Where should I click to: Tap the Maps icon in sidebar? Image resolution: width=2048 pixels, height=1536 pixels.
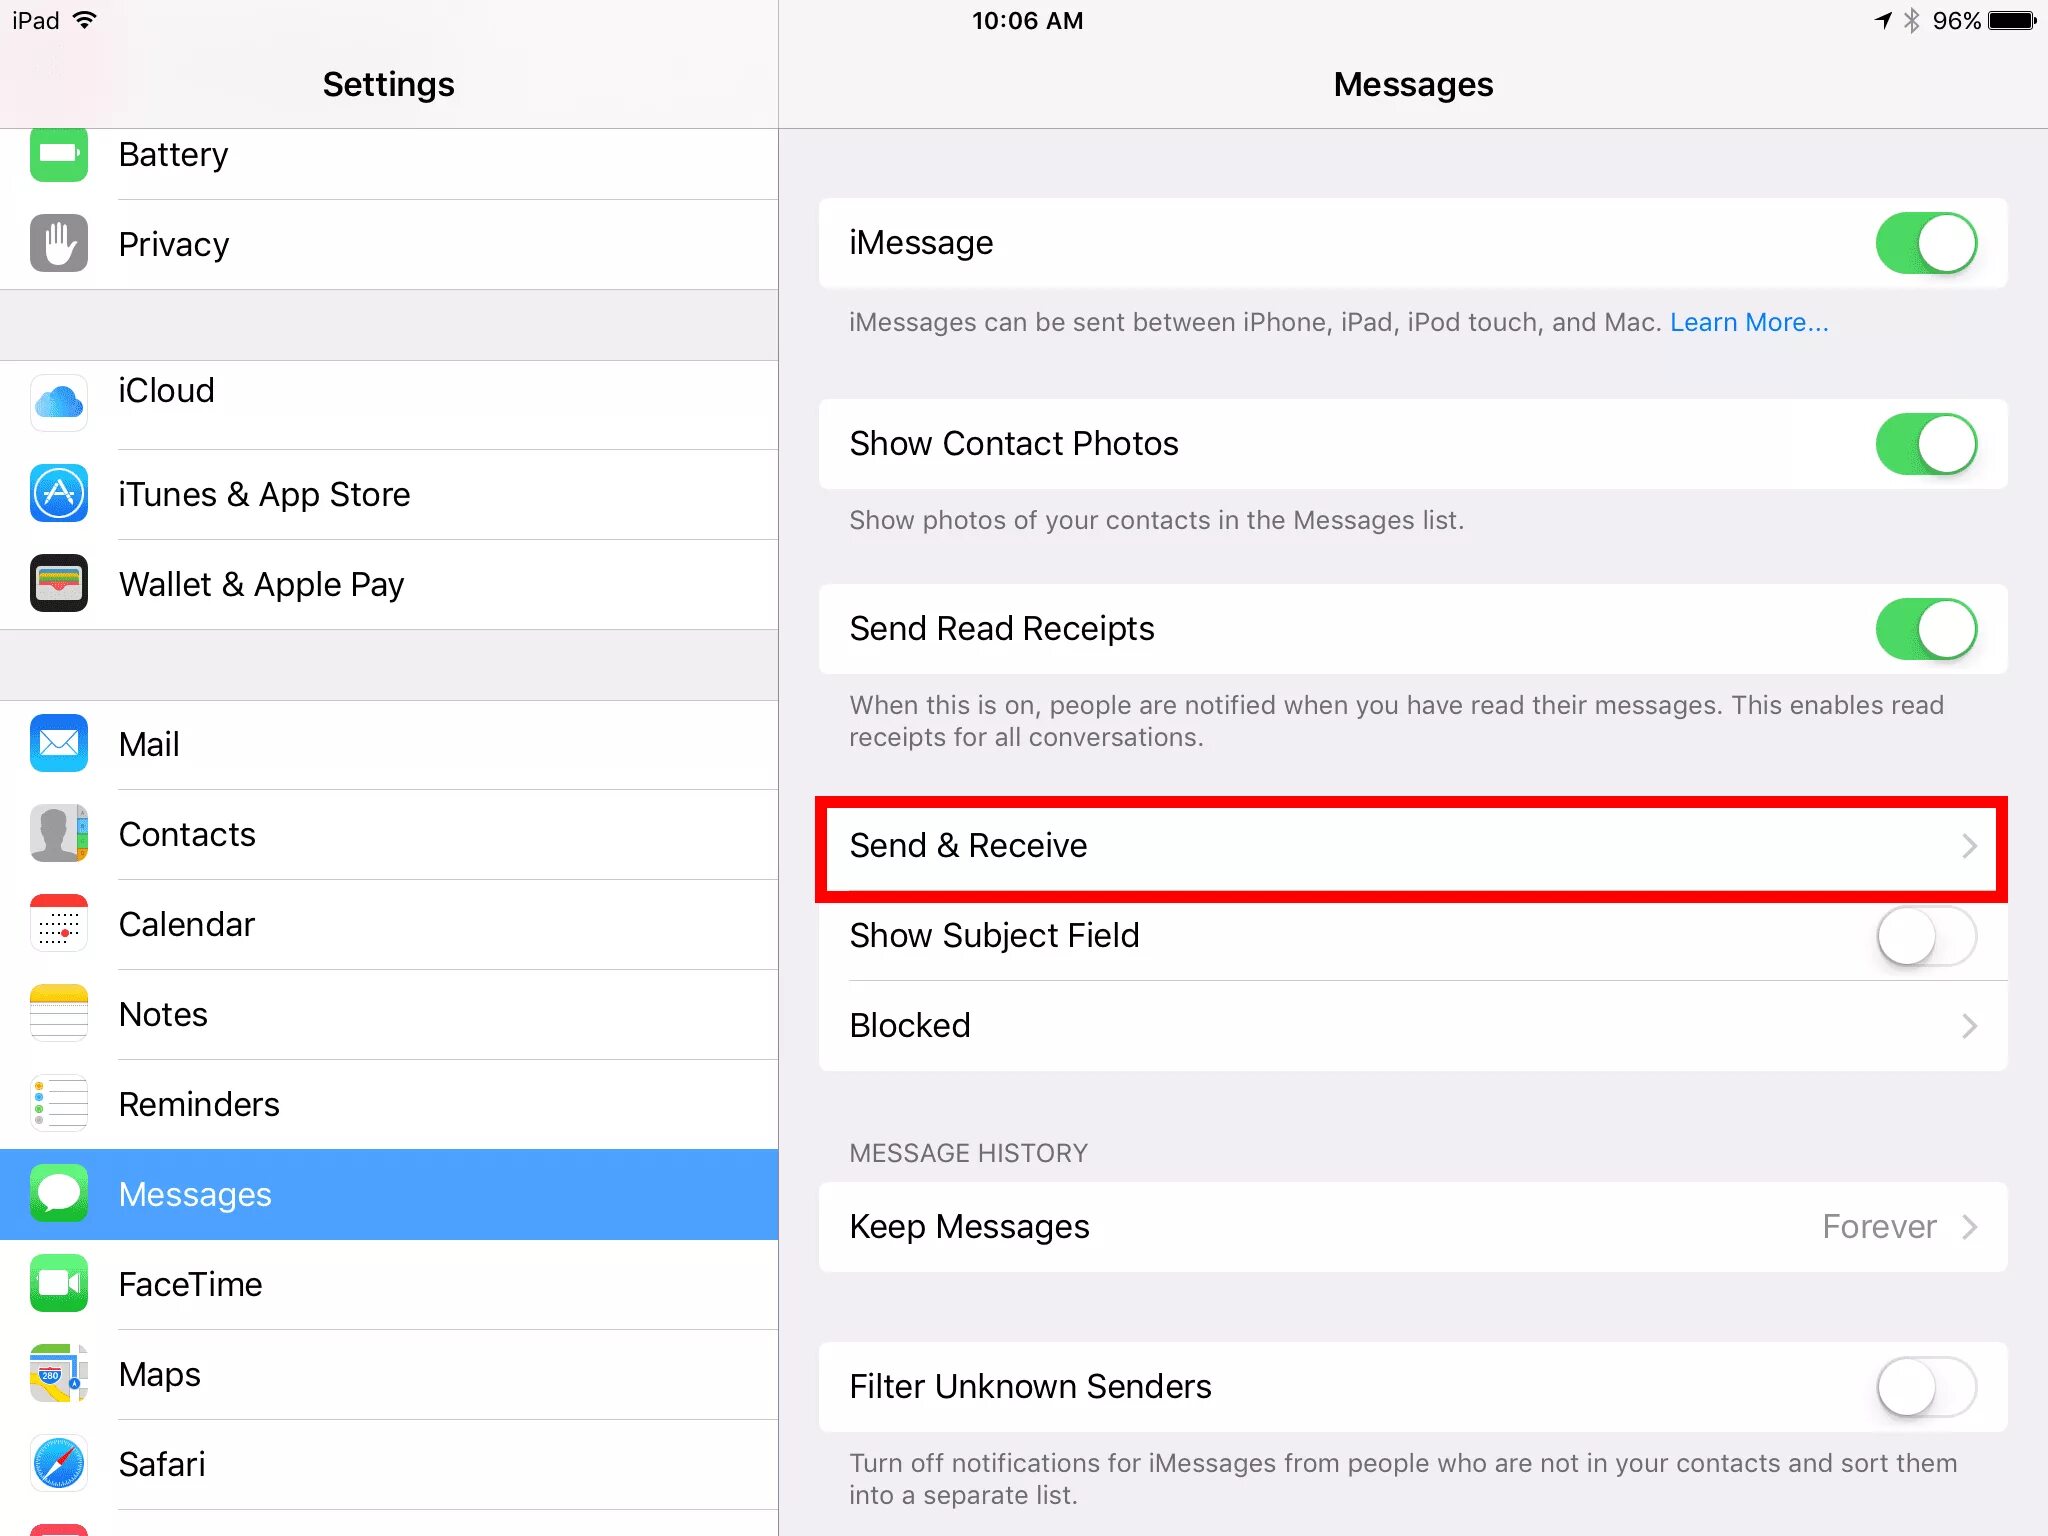point(59,1374)
